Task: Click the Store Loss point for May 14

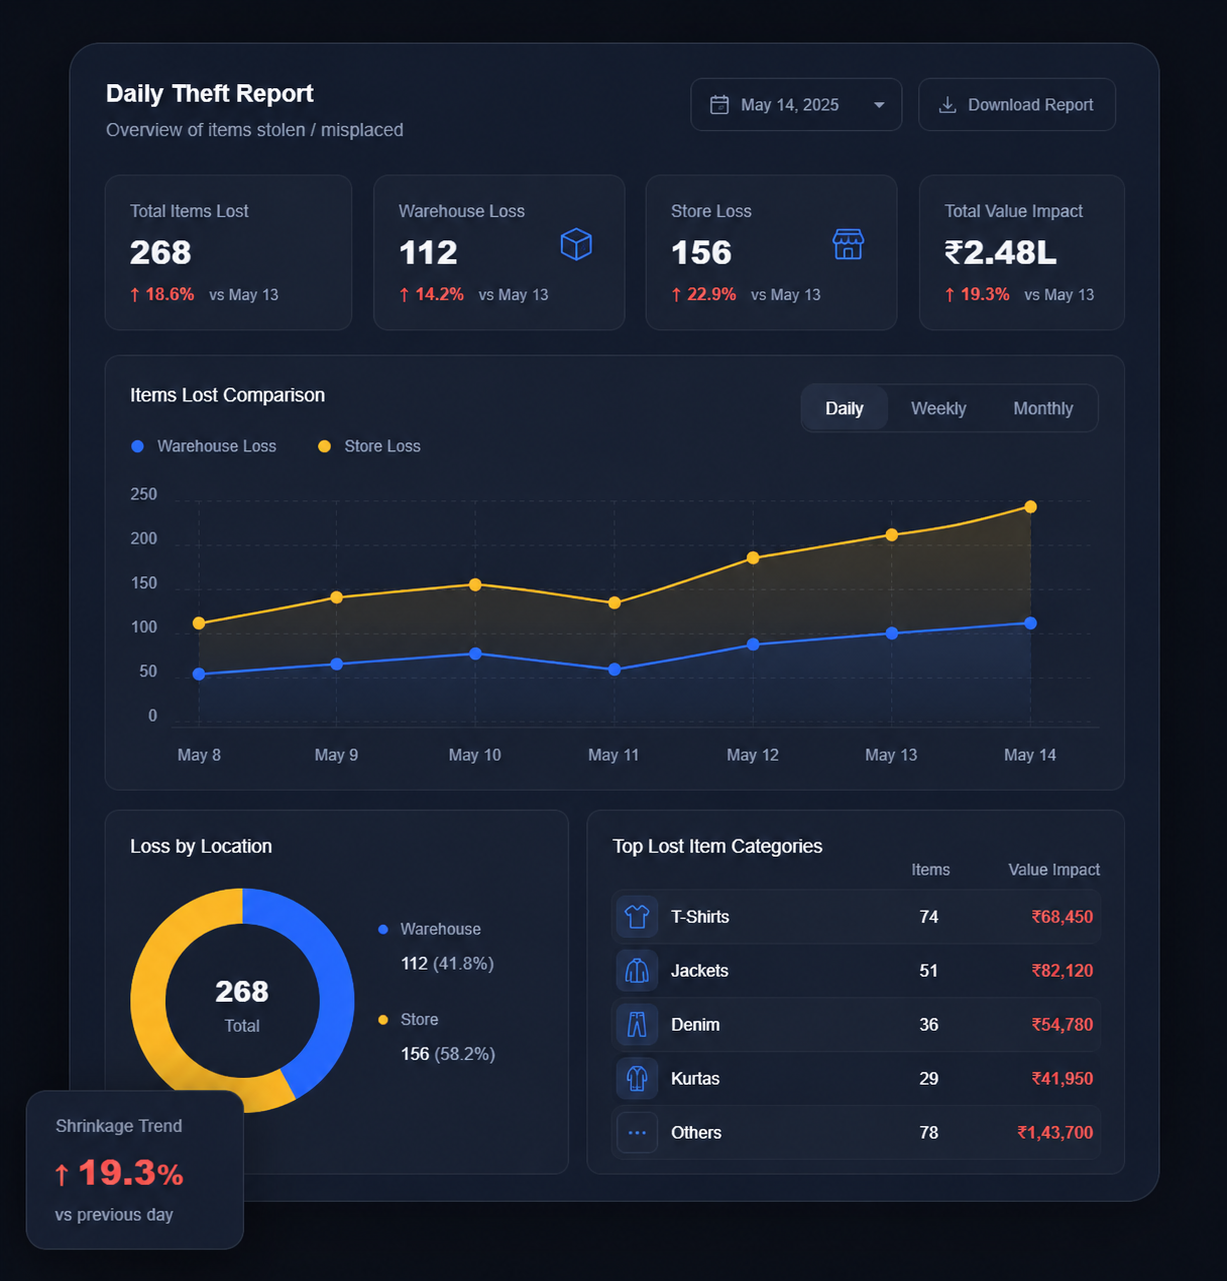Action: tap(1031, 507)
